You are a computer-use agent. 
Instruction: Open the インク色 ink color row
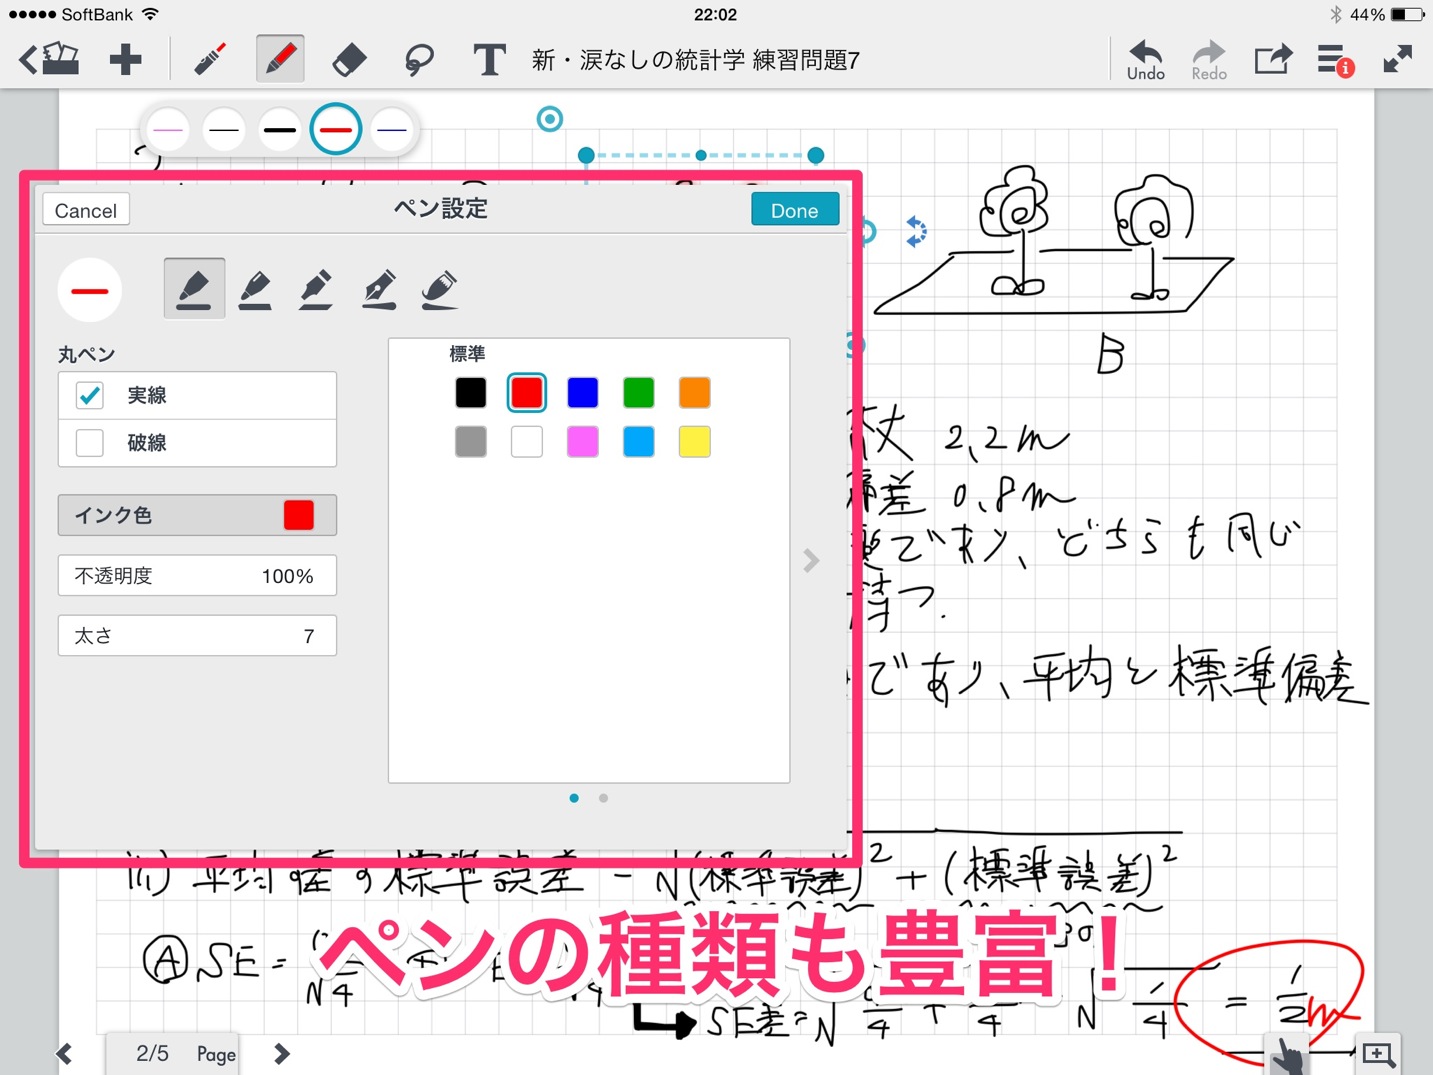[197, 515]
